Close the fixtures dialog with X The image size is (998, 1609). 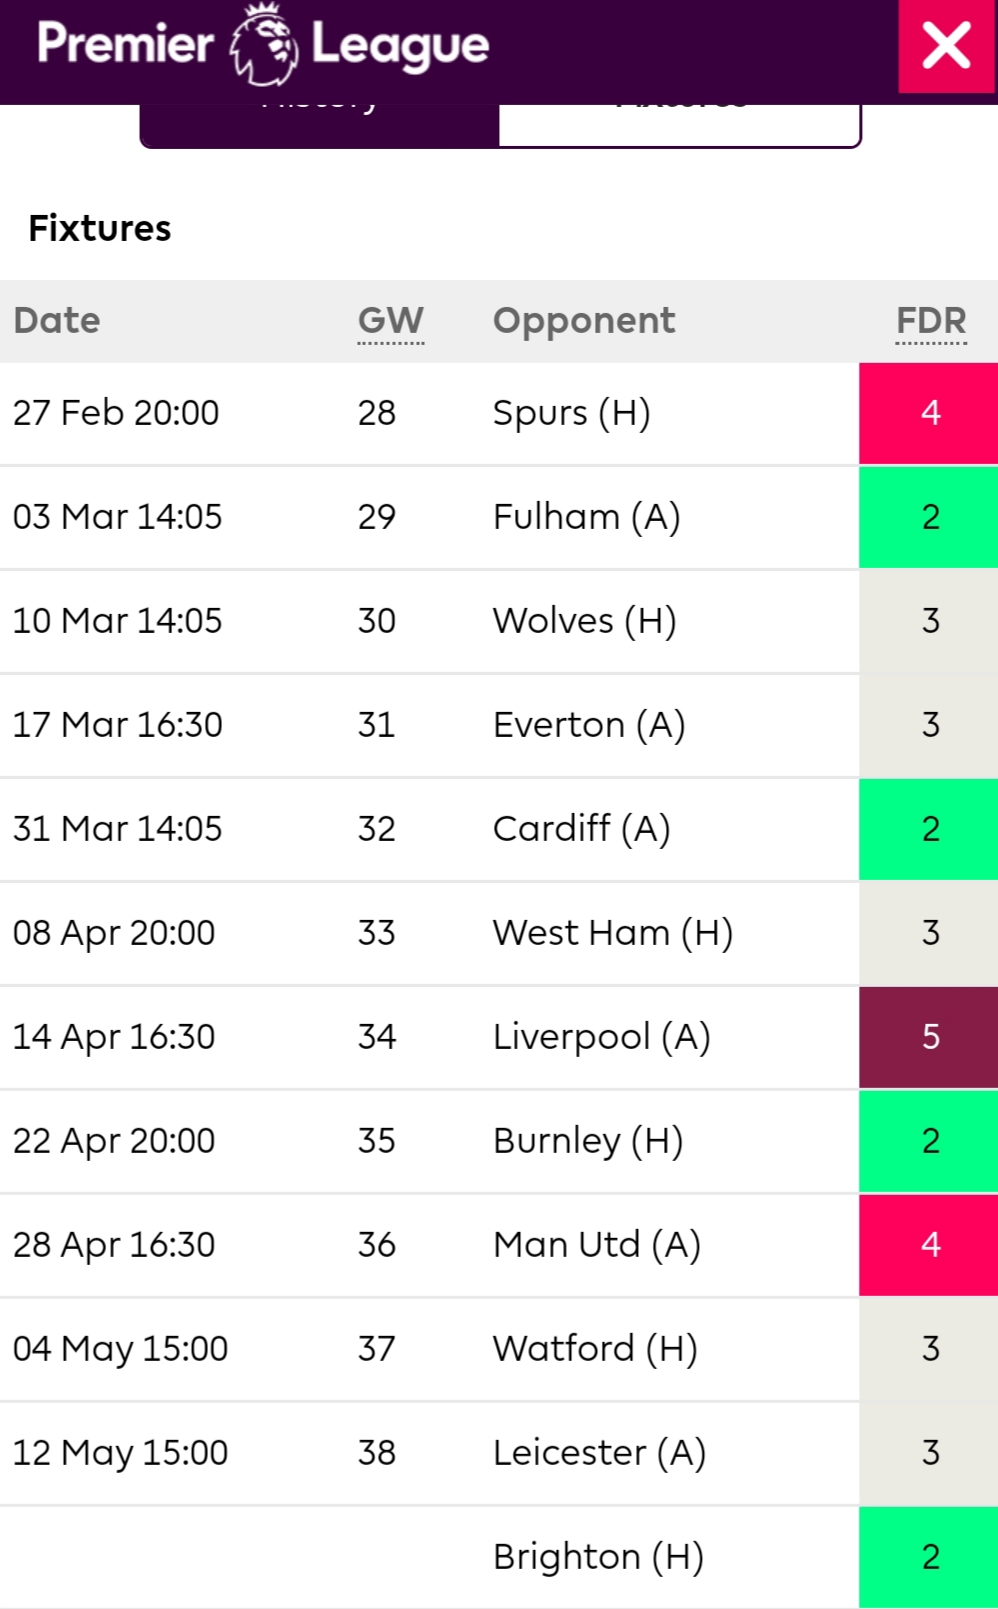coord(946,46)
